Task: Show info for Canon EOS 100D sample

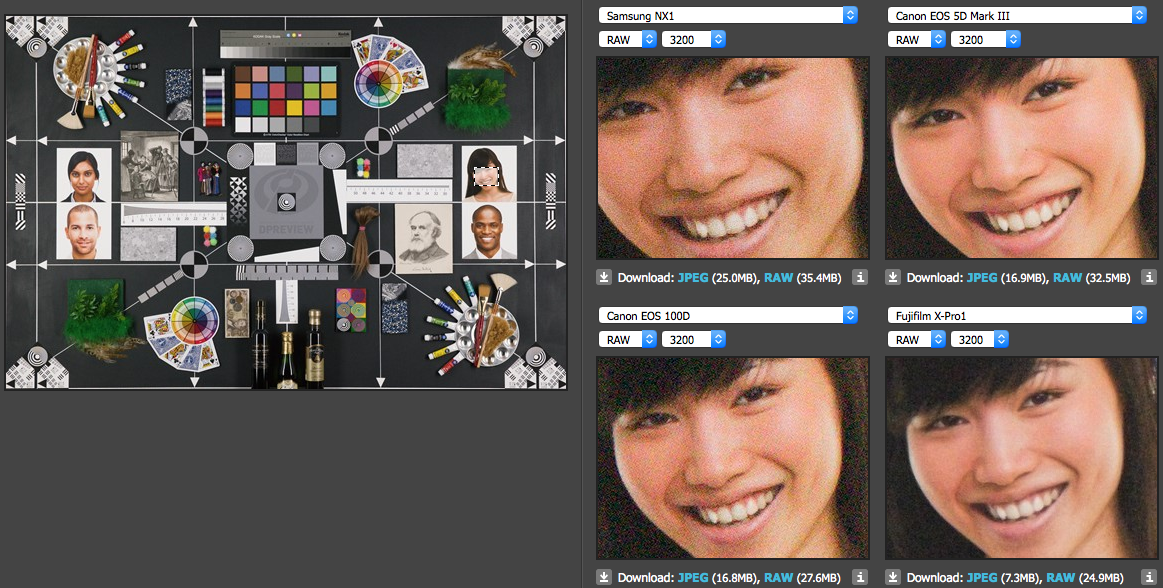Action: coord(860,577)
